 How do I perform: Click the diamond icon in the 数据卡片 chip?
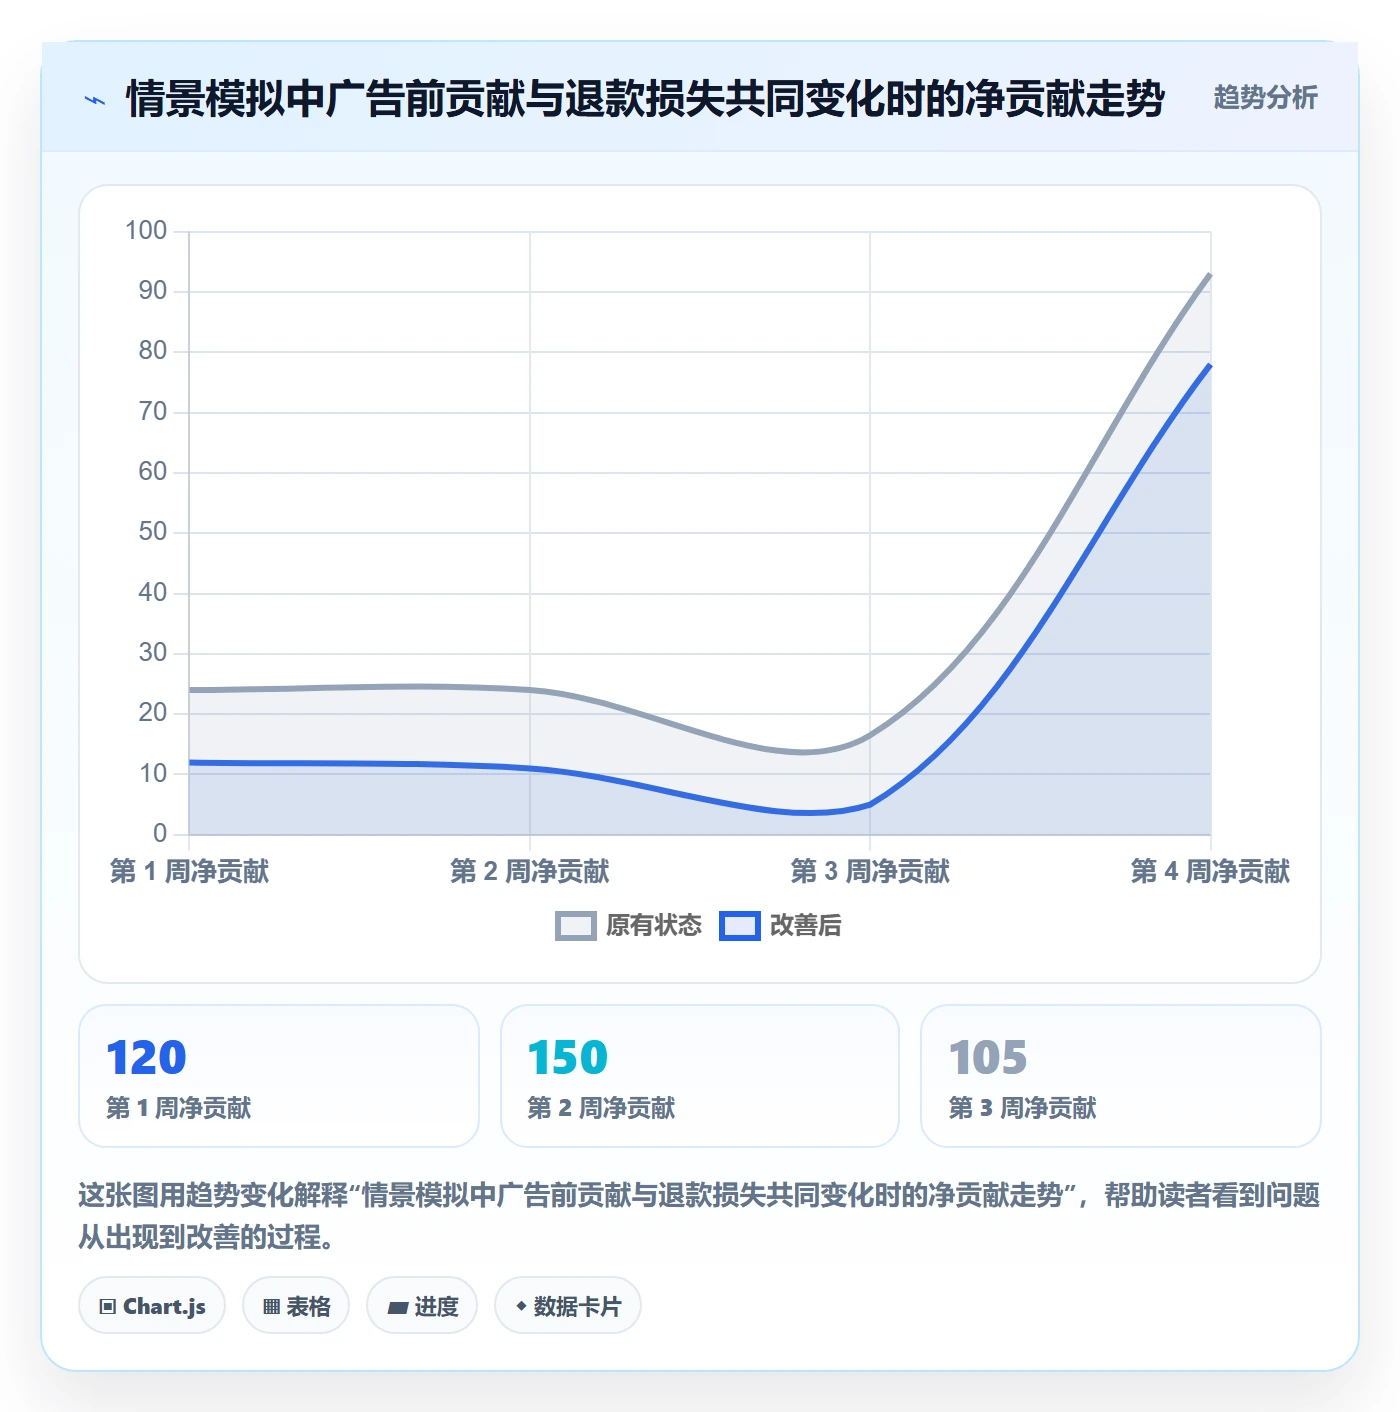coord(521,1306)
